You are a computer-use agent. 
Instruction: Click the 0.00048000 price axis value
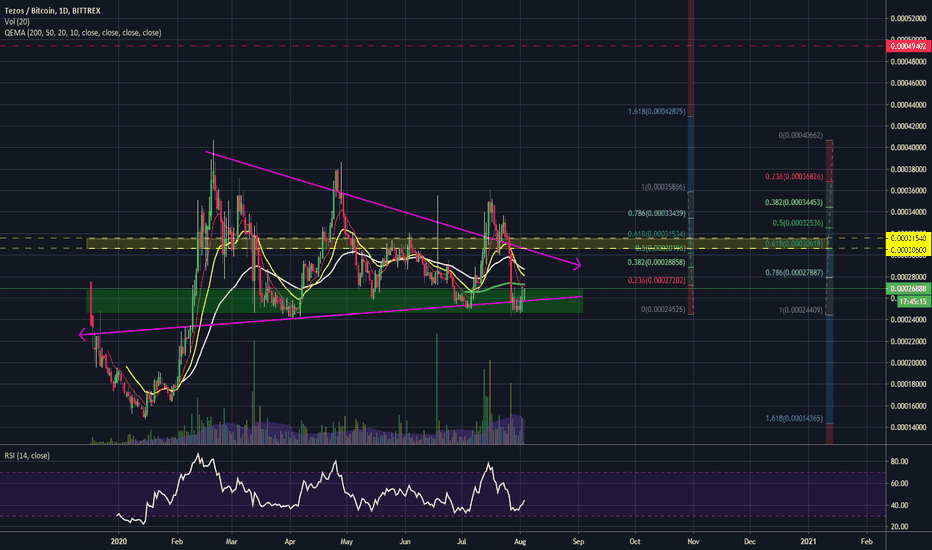[908, 61]
